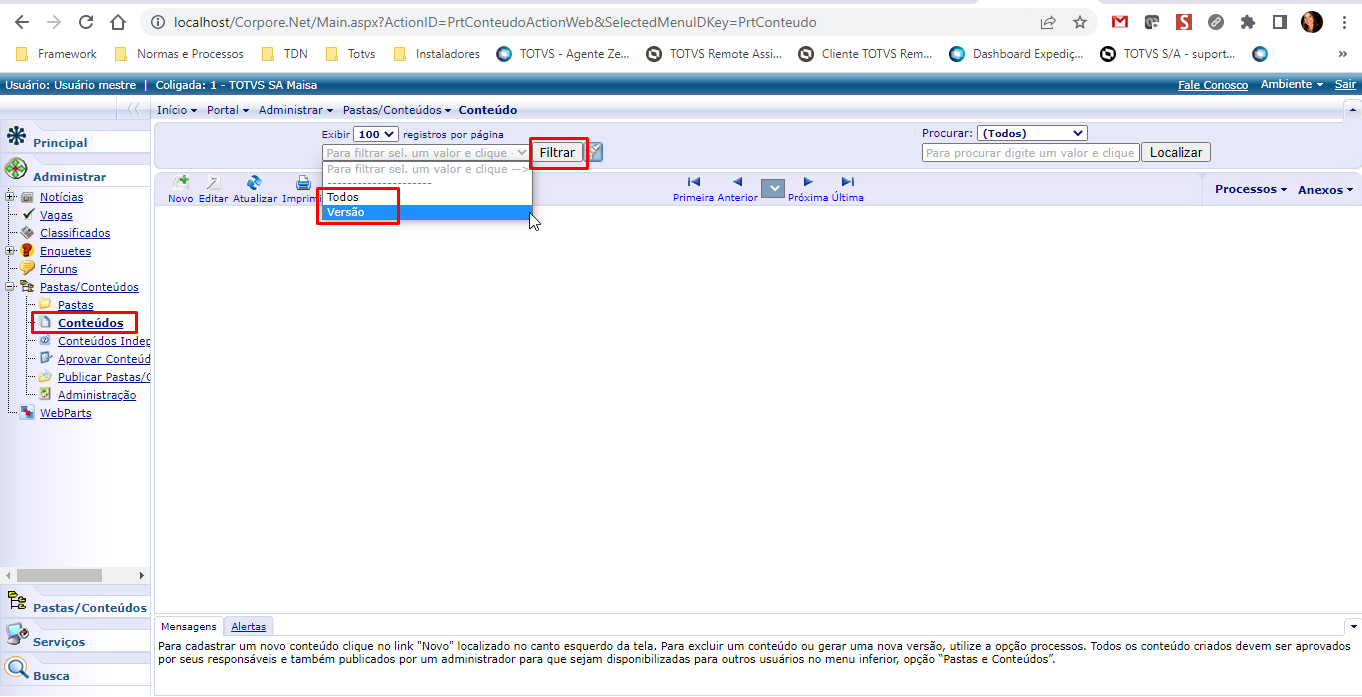Open the Busca magnifier section
This screenshot has width=1362, height=697.
(16, 669)
